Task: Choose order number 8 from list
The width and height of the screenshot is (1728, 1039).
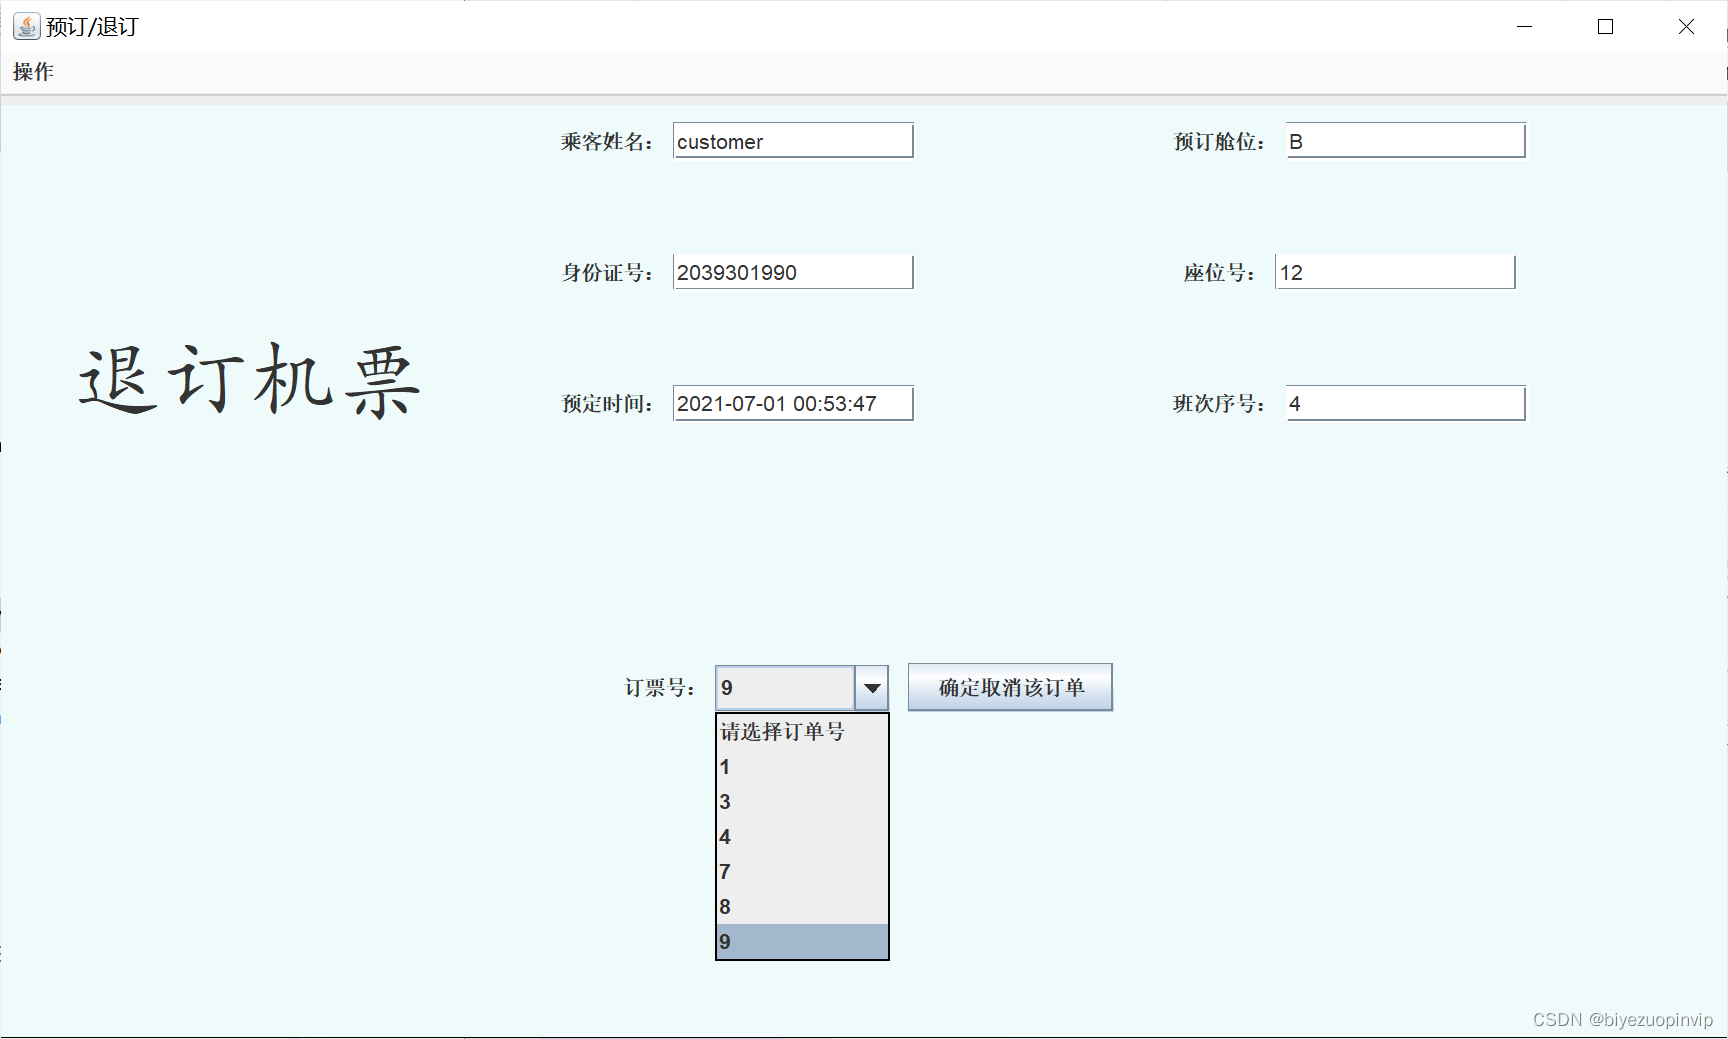Action: tap(802, 907)
